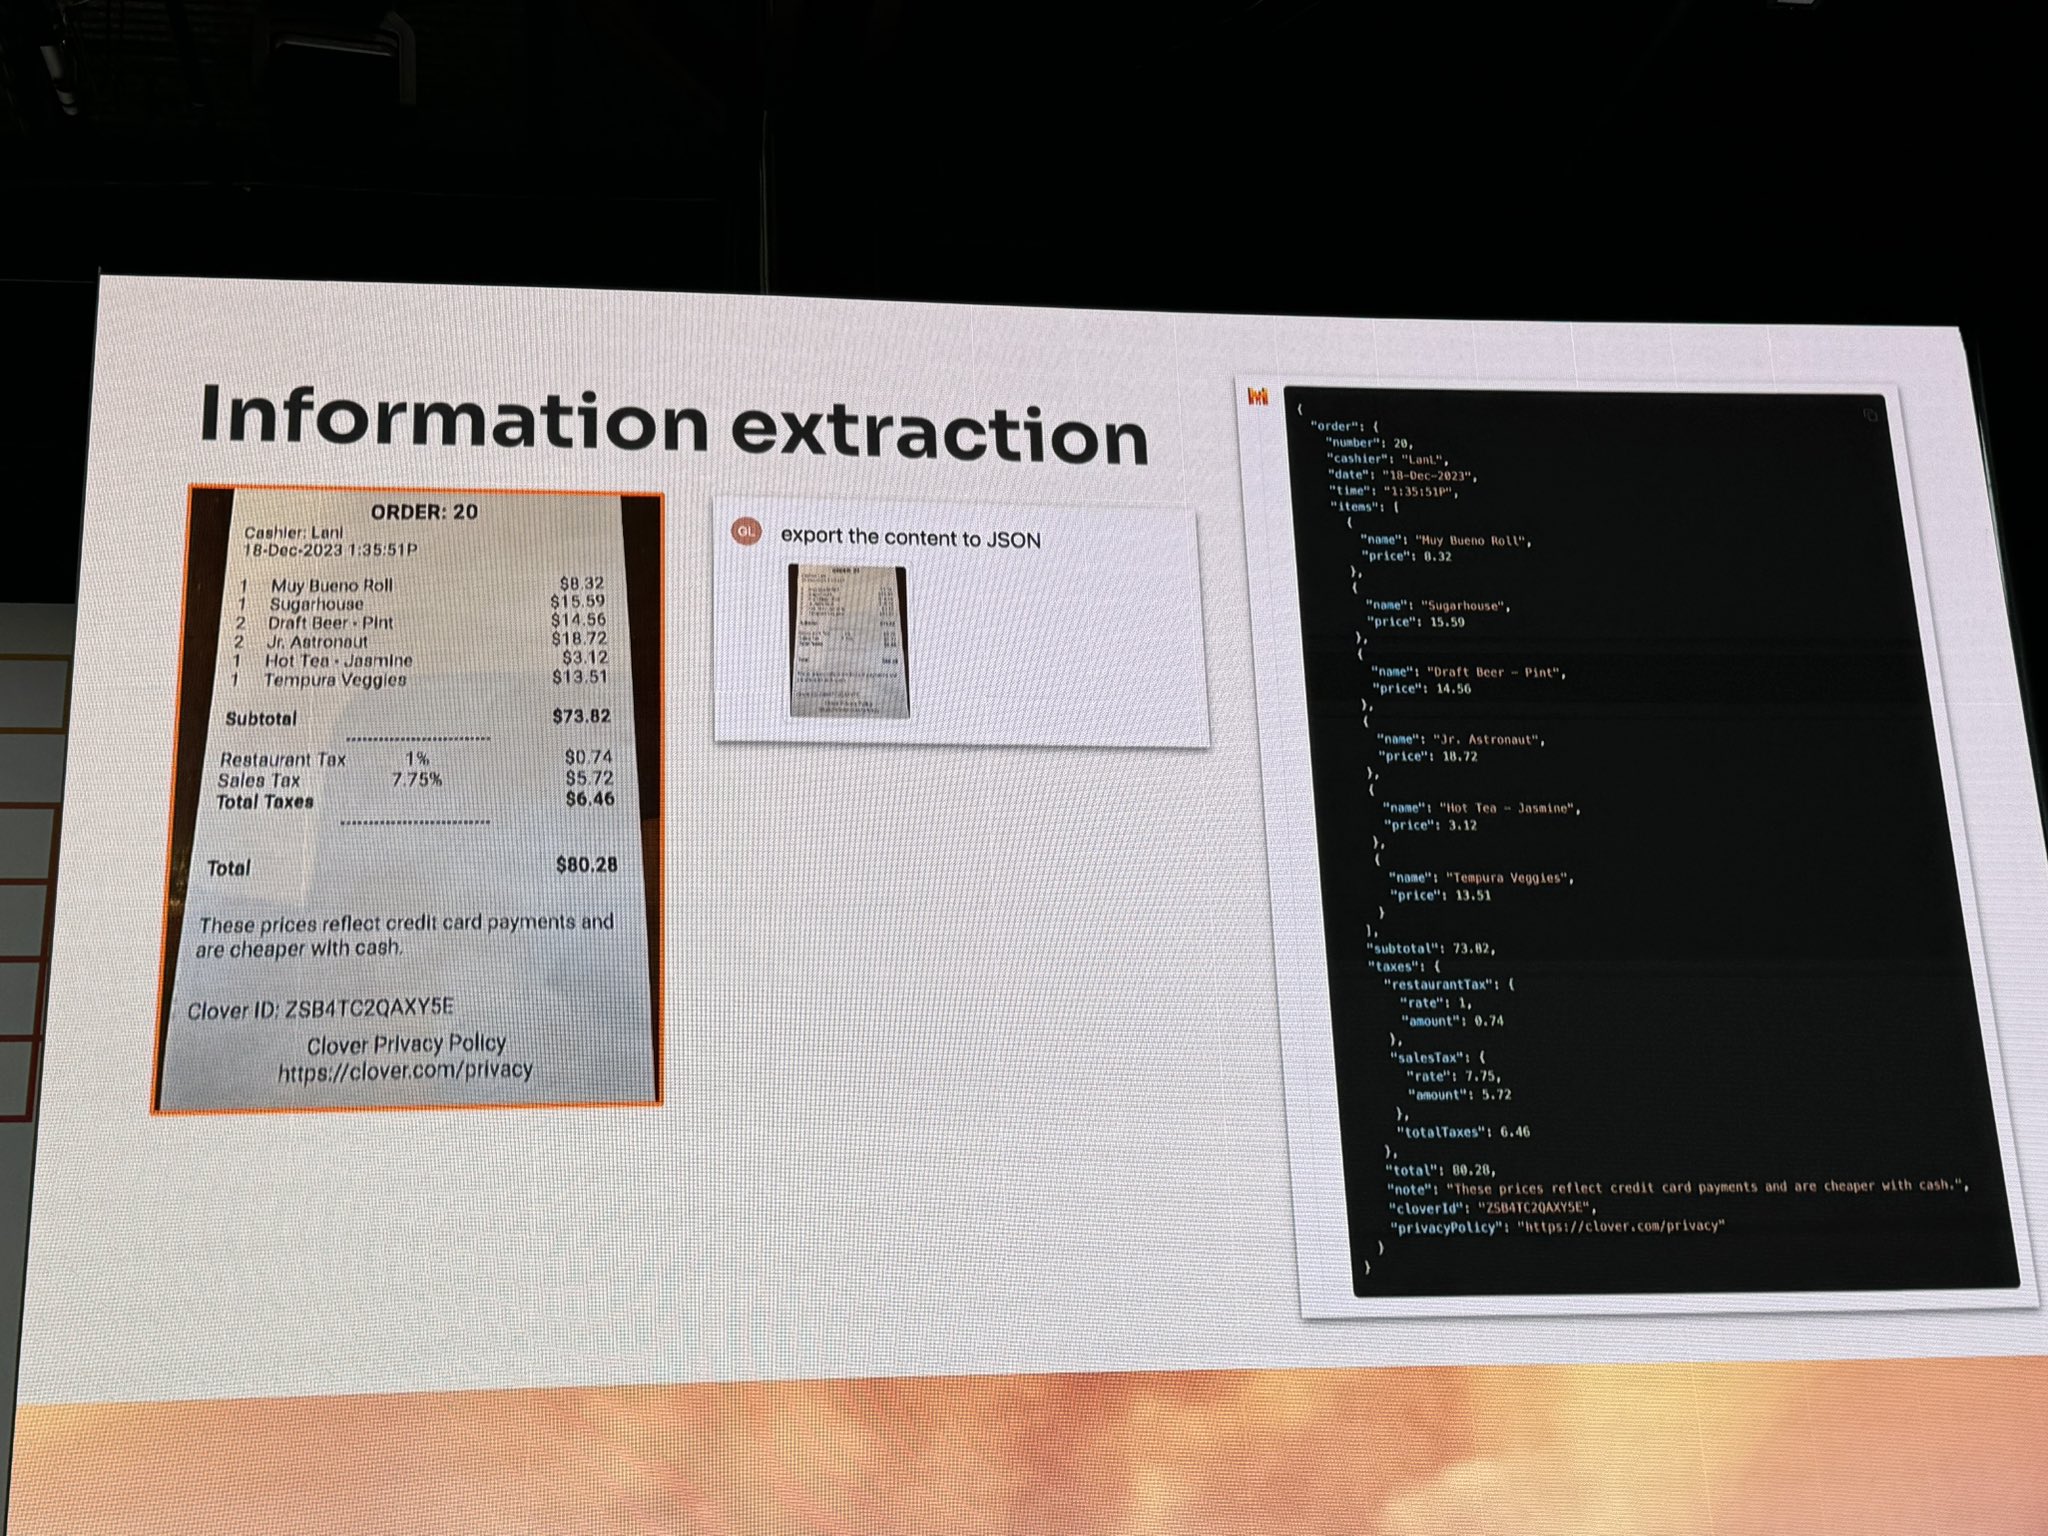Click the orange Mistral logo icon
Viewport: 2048px width, 1536px height.
[1257, 396]
